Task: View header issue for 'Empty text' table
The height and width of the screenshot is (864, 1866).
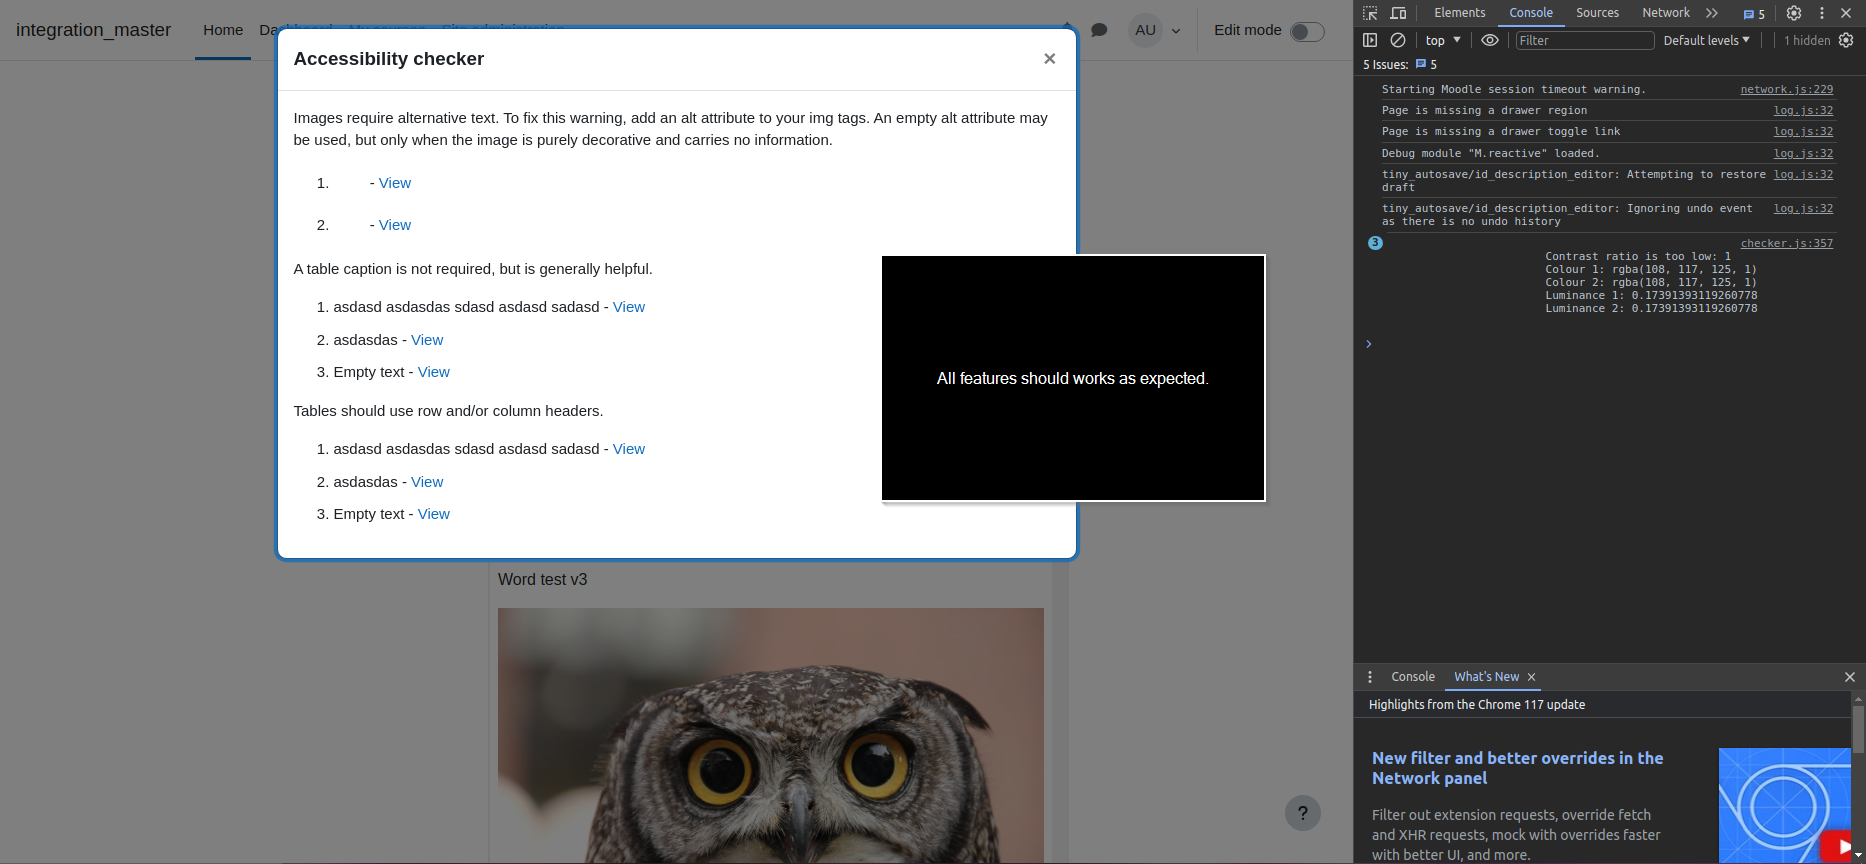Action: [433, 514]
